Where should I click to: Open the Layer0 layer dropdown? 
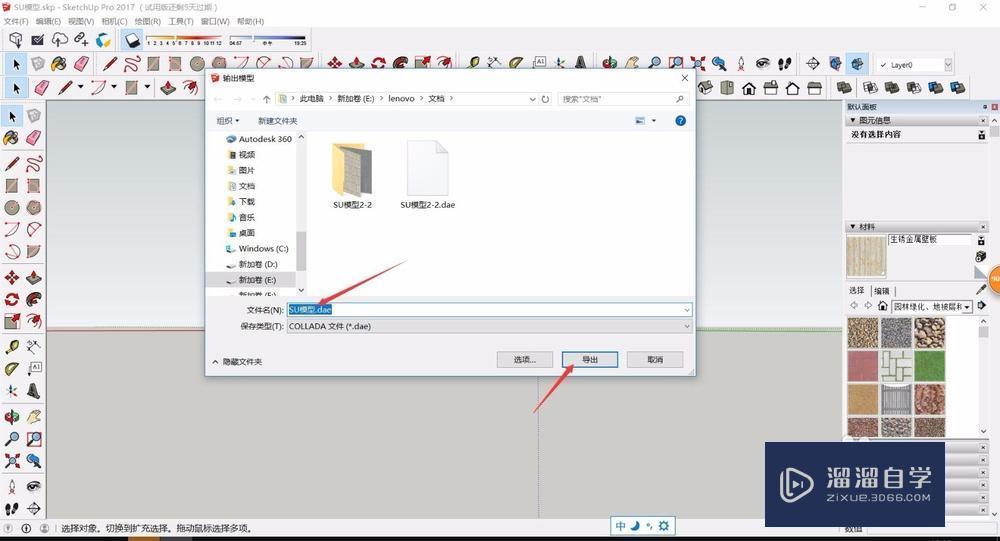[x=948, y=64]
